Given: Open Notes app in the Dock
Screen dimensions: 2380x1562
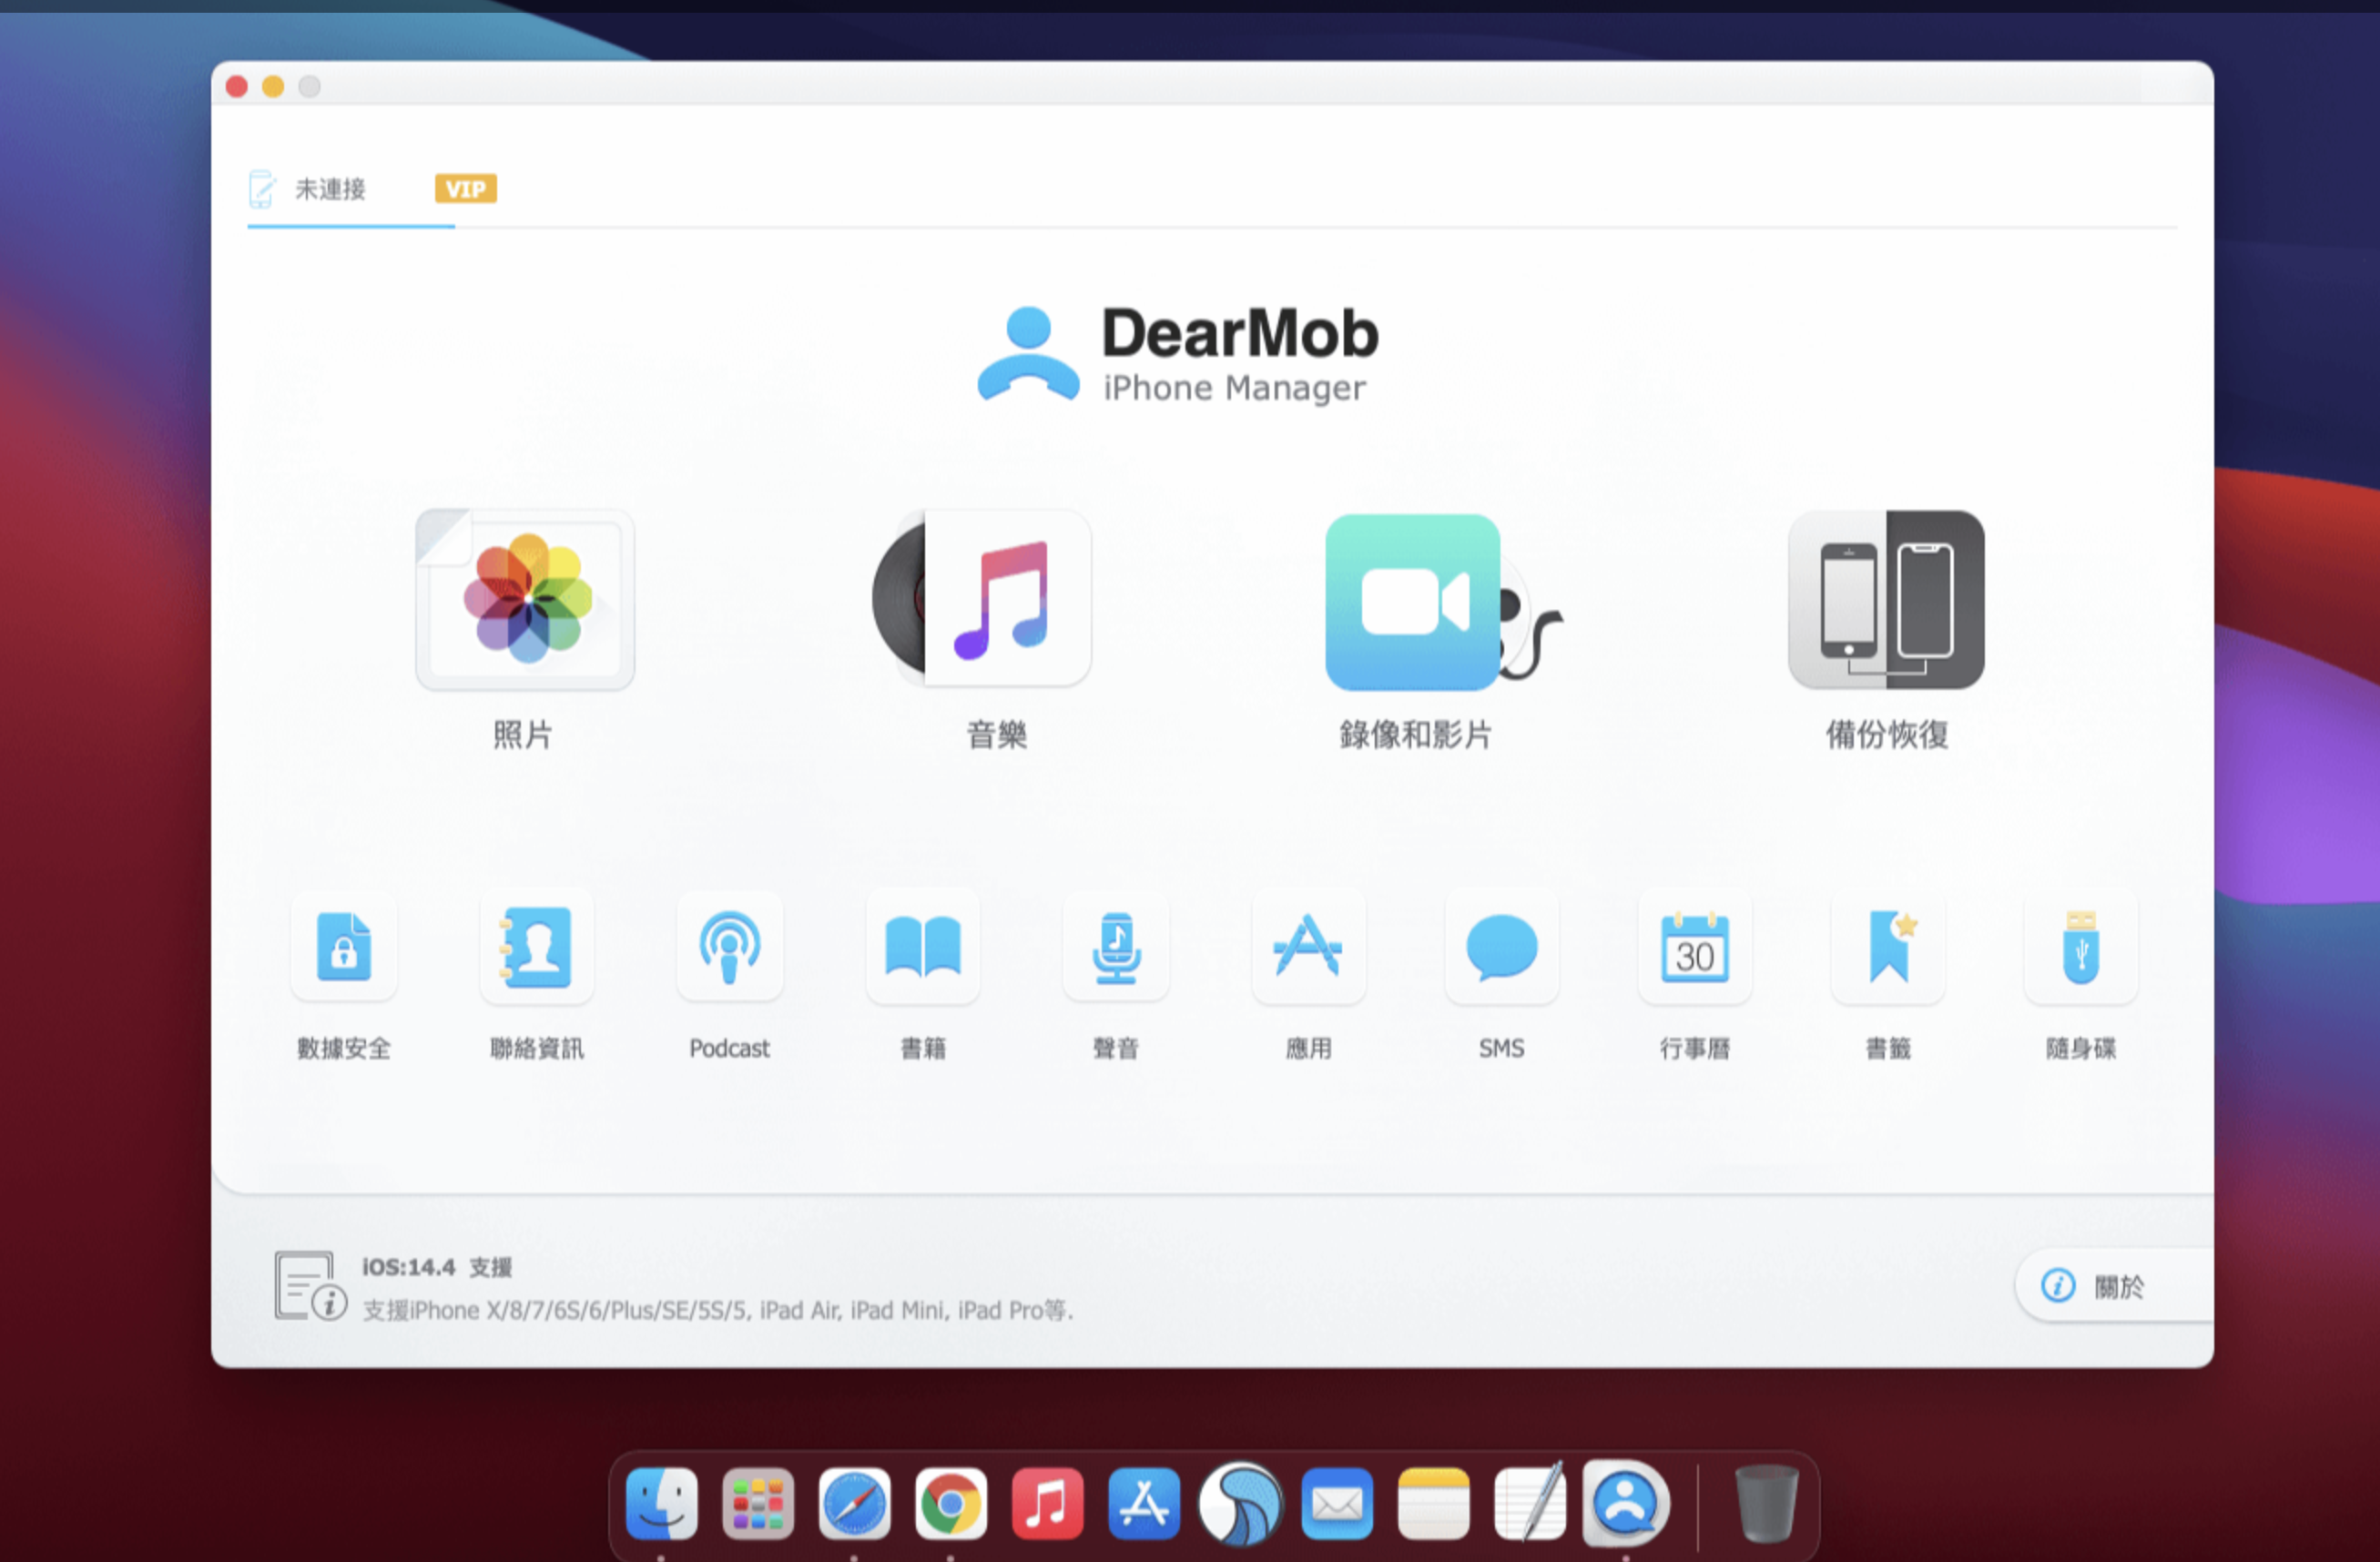Looking at the screenshot, I should [x=1434, y=1503].
